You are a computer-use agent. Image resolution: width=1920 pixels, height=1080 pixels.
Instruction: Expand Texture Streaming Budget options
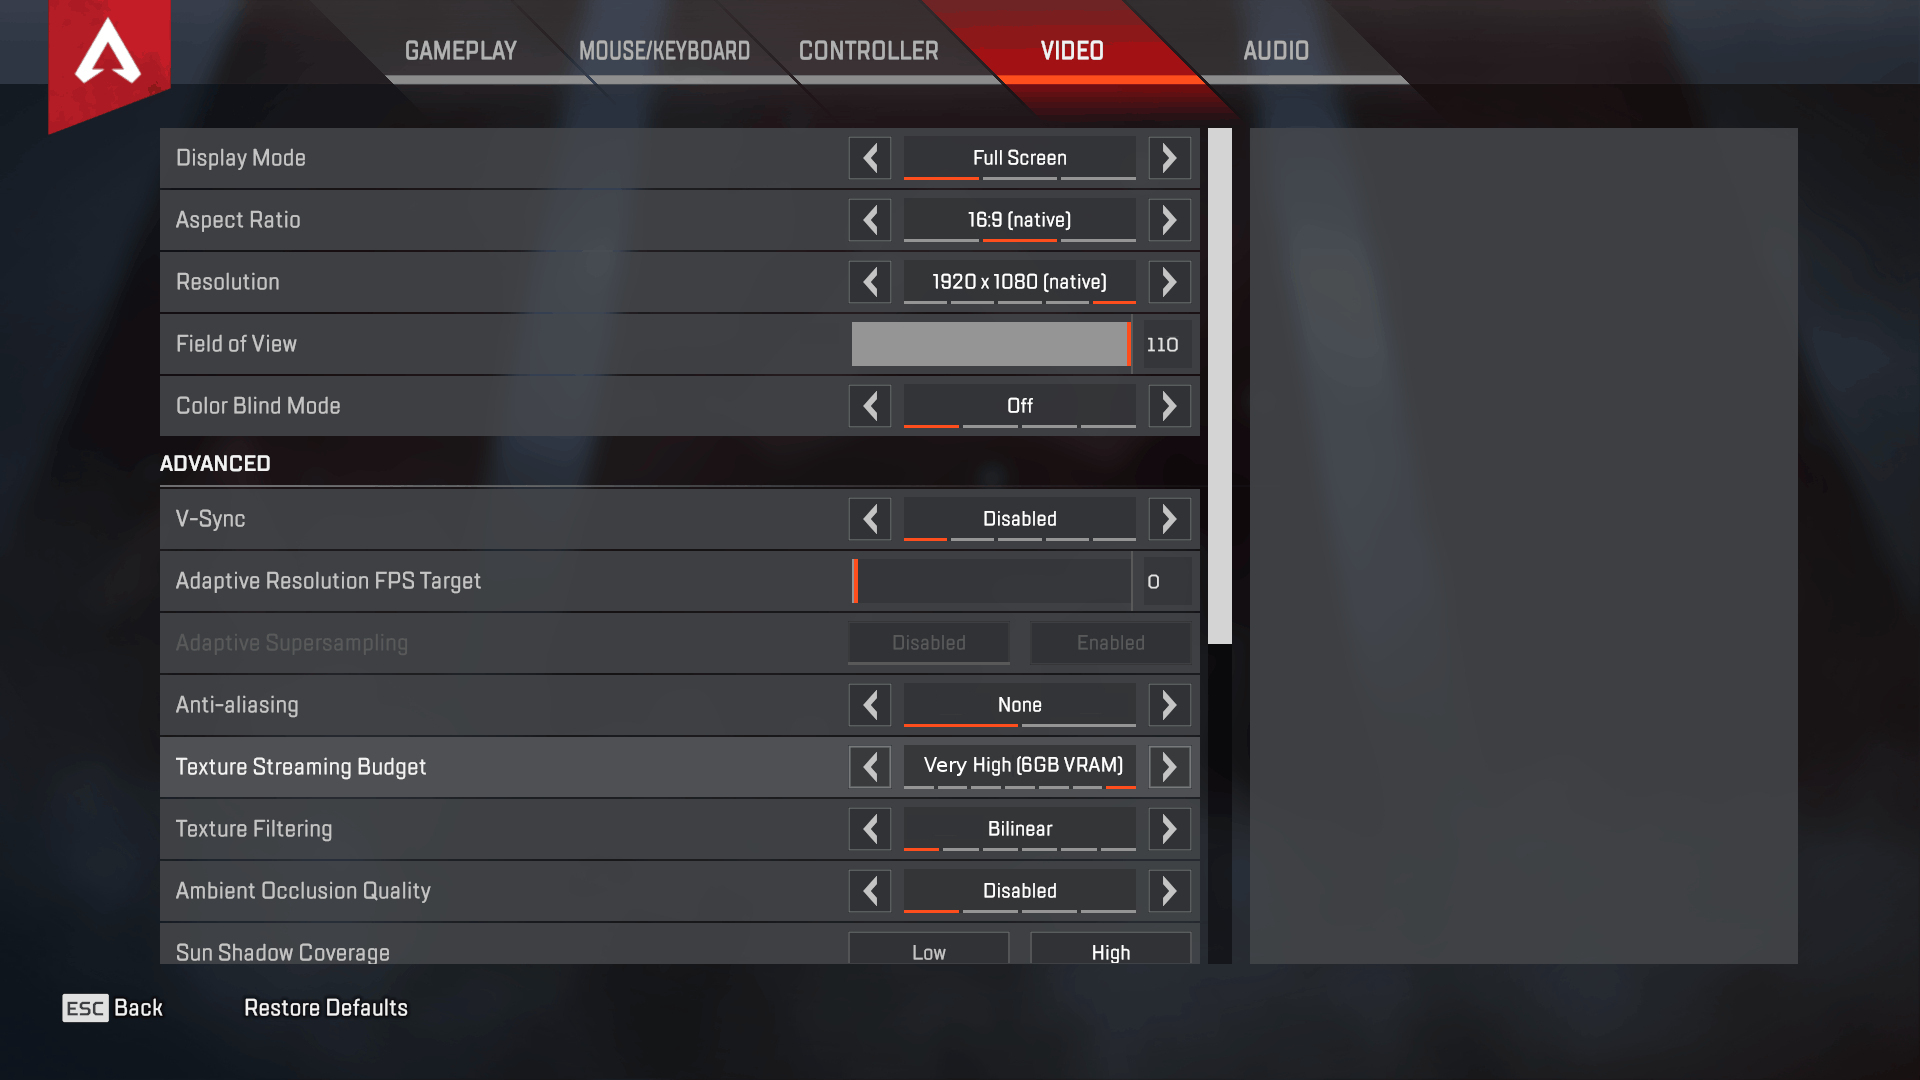click(x=1167, y=766)
